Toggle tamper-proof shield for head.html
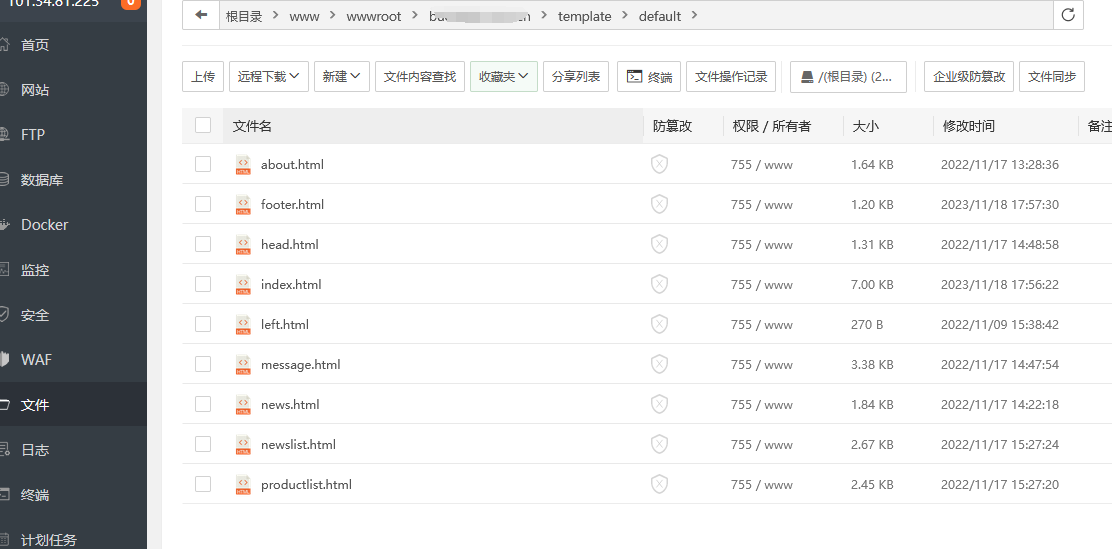 coord(660,245)
